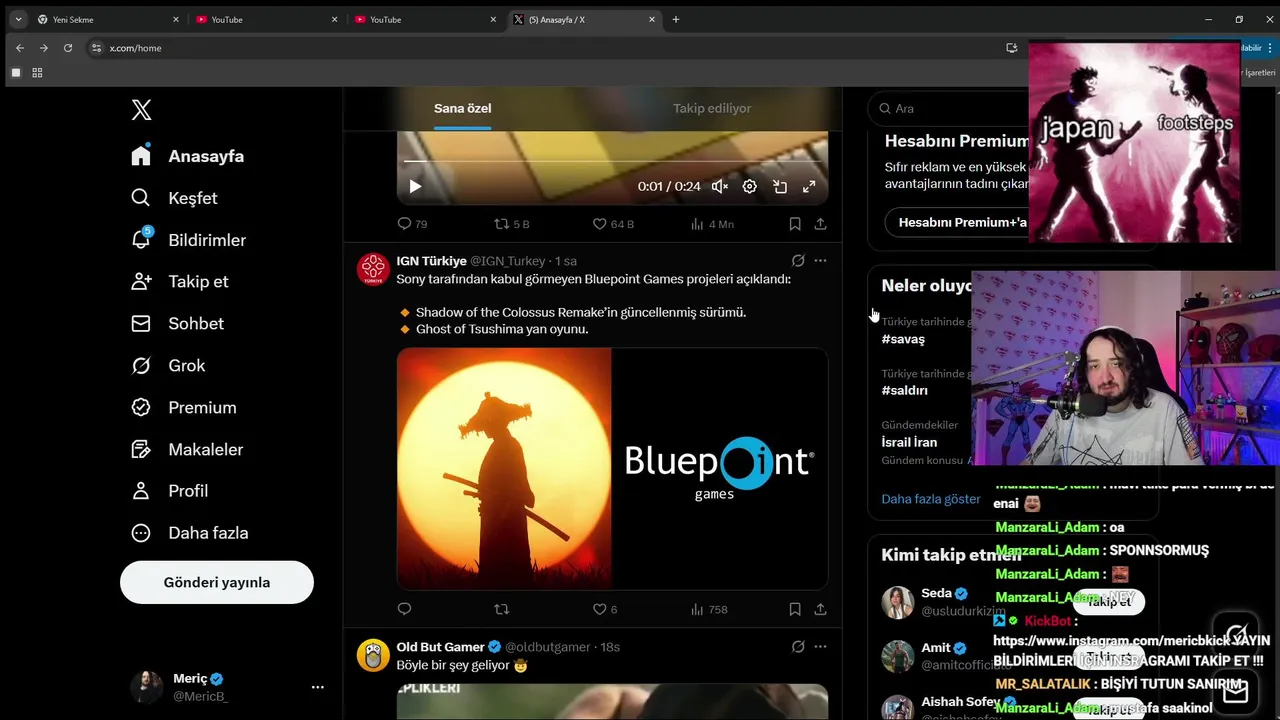Reply to top post with 79 comments

[x=412, y=224]
